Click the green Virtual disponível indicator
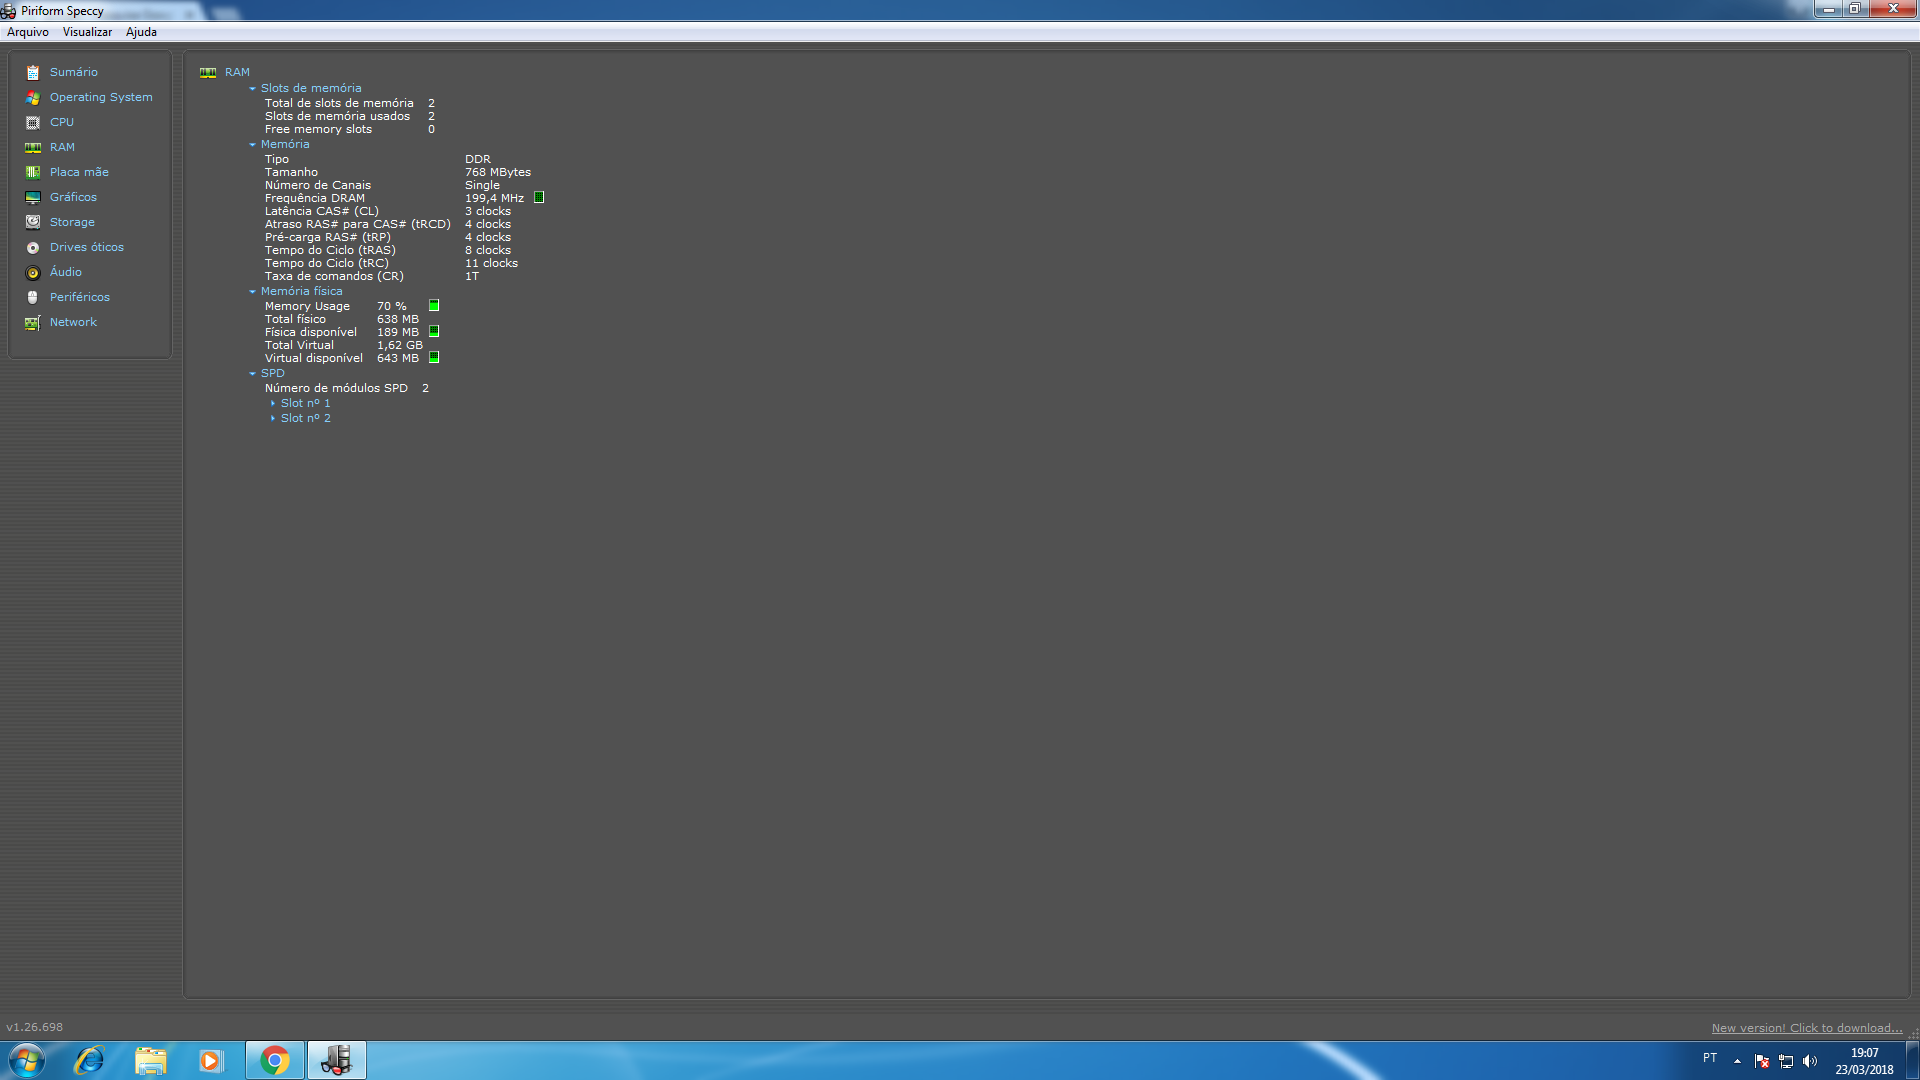 click(x=434, y=358)
